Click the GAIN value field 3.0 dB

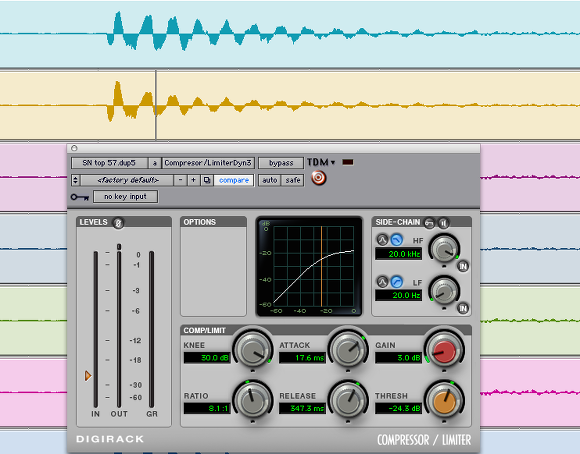click(398, 358)
